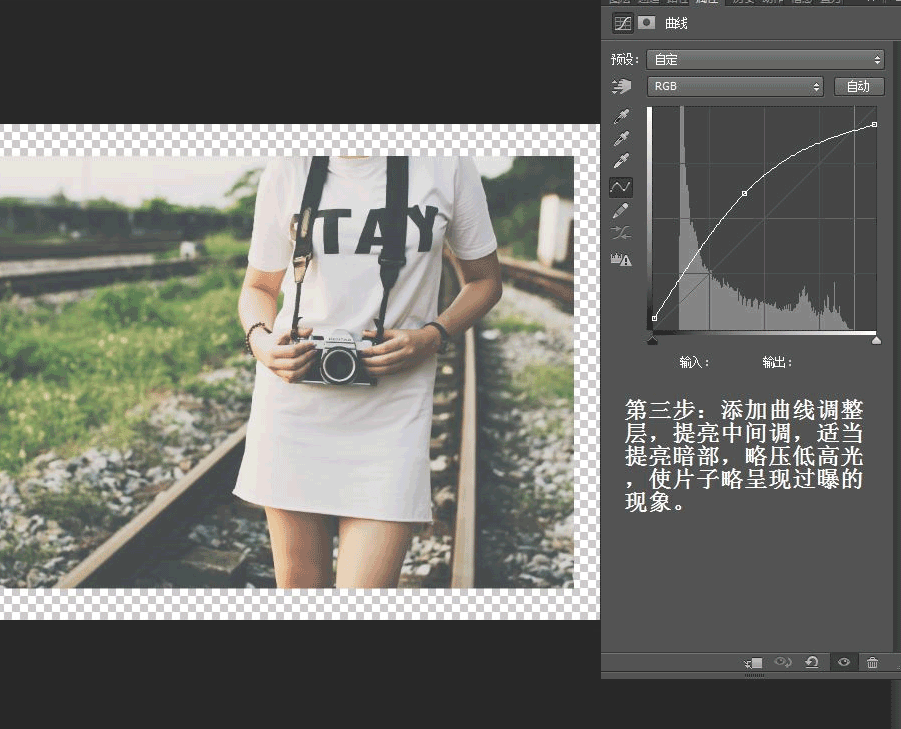The height and width of the screenshot is (729, 901).
Task: Open the RGB channel dropdown
Action: [x=735, y=86]
